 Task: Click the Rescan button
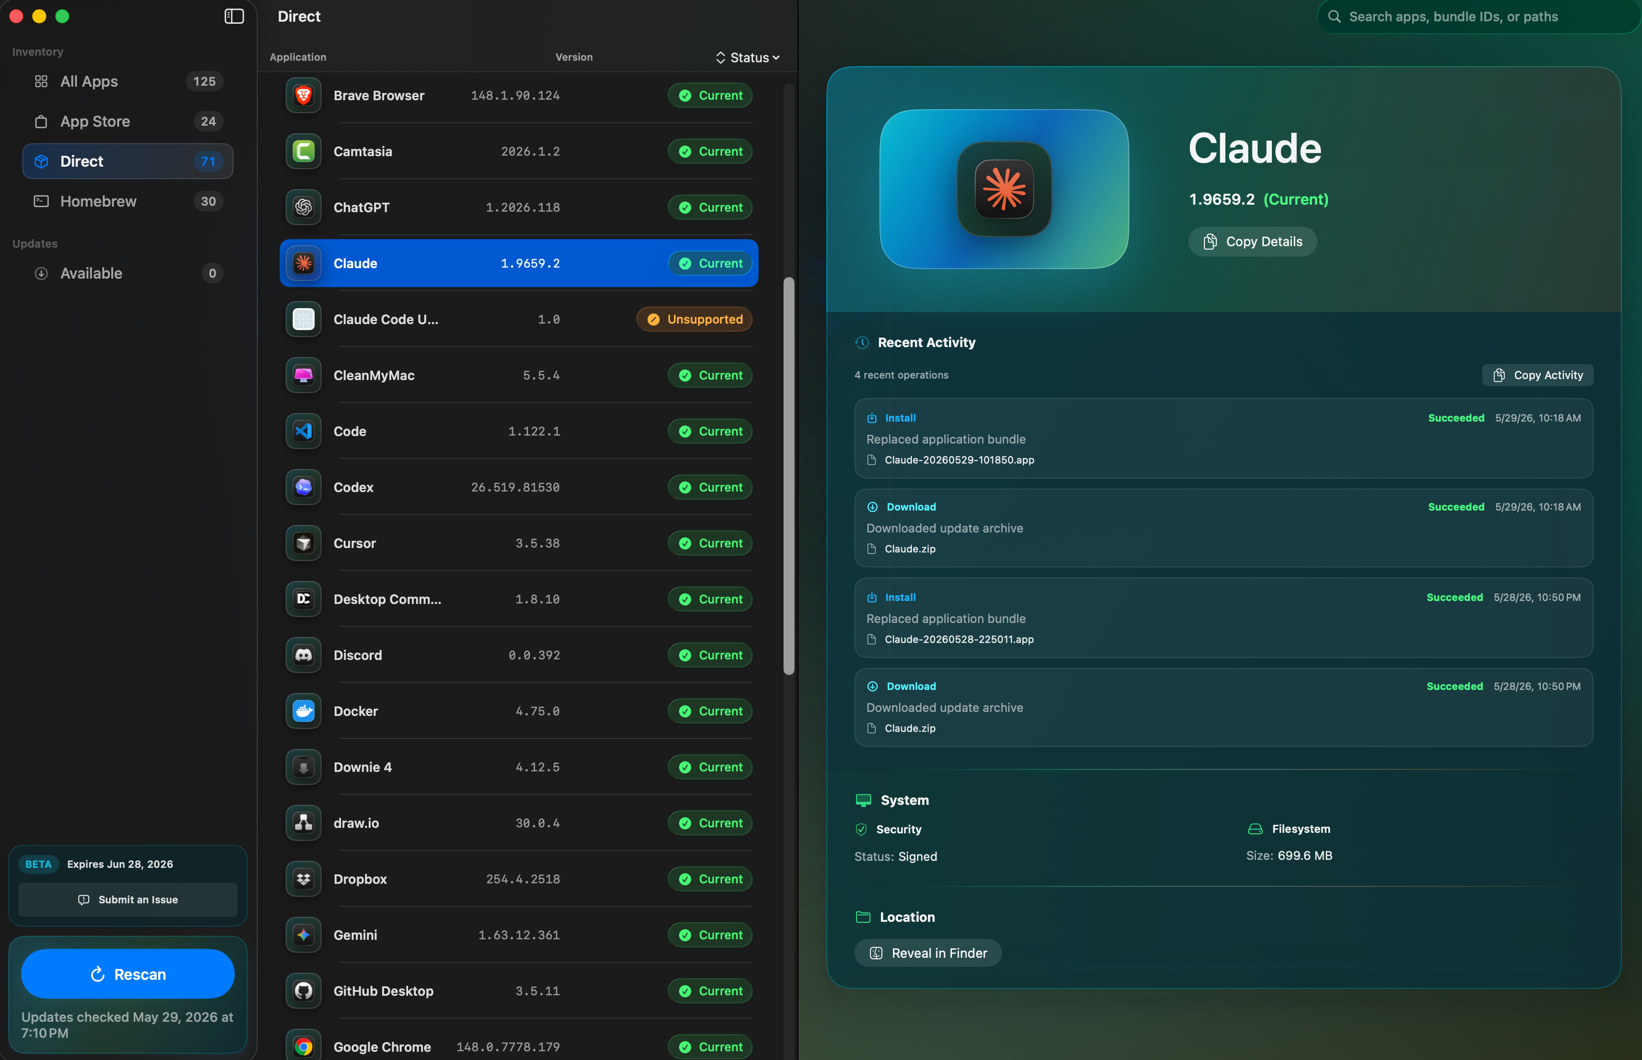click(x=128, y=974)
